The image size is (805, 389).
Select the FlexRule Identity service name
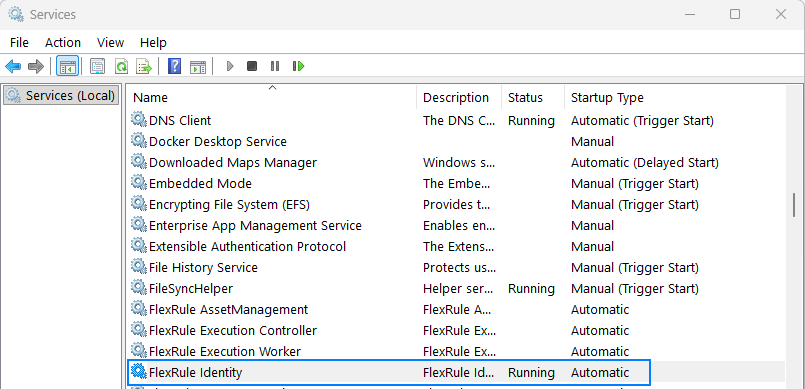(195, 373)
